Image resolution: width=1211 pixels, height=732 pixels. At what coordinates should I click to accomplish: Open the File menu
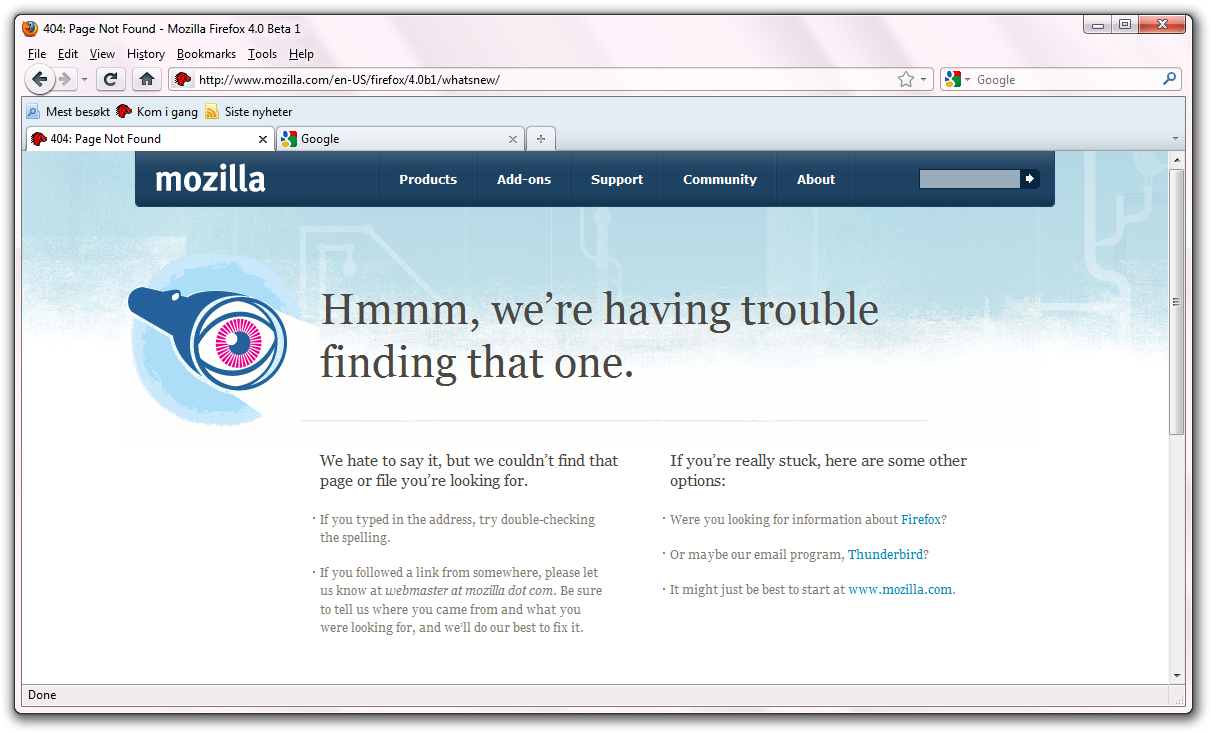37,54
